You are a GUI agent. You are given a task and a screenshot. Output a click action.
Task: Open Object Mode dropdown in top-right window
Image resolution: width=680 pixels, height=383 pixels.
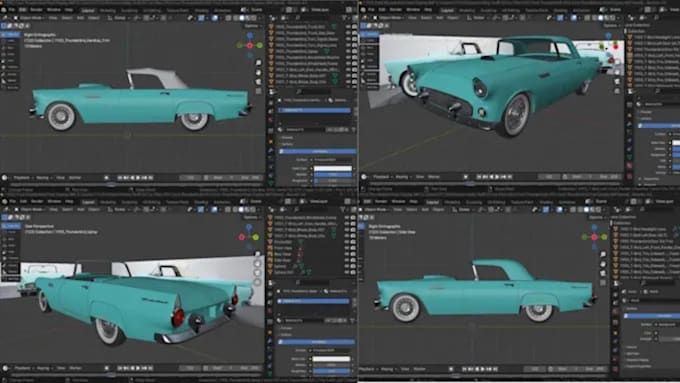coord(390,18)
